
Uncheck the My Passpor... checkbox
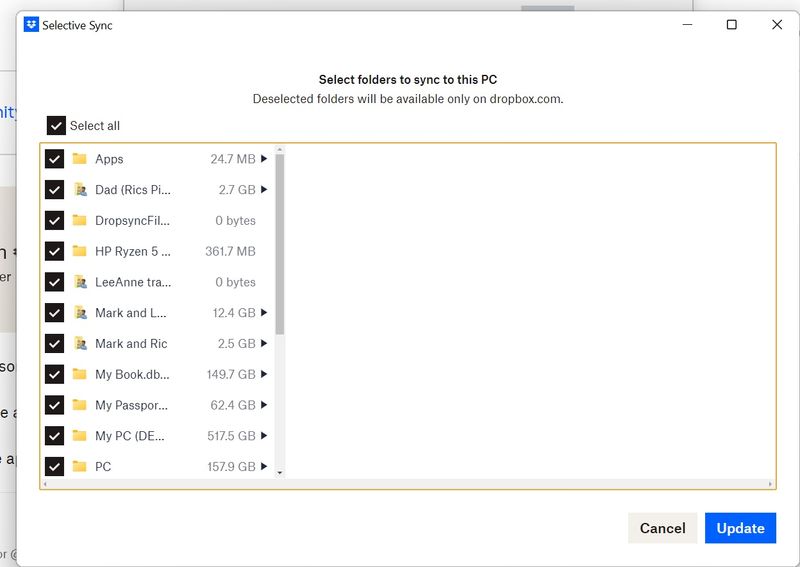[54, 405]
